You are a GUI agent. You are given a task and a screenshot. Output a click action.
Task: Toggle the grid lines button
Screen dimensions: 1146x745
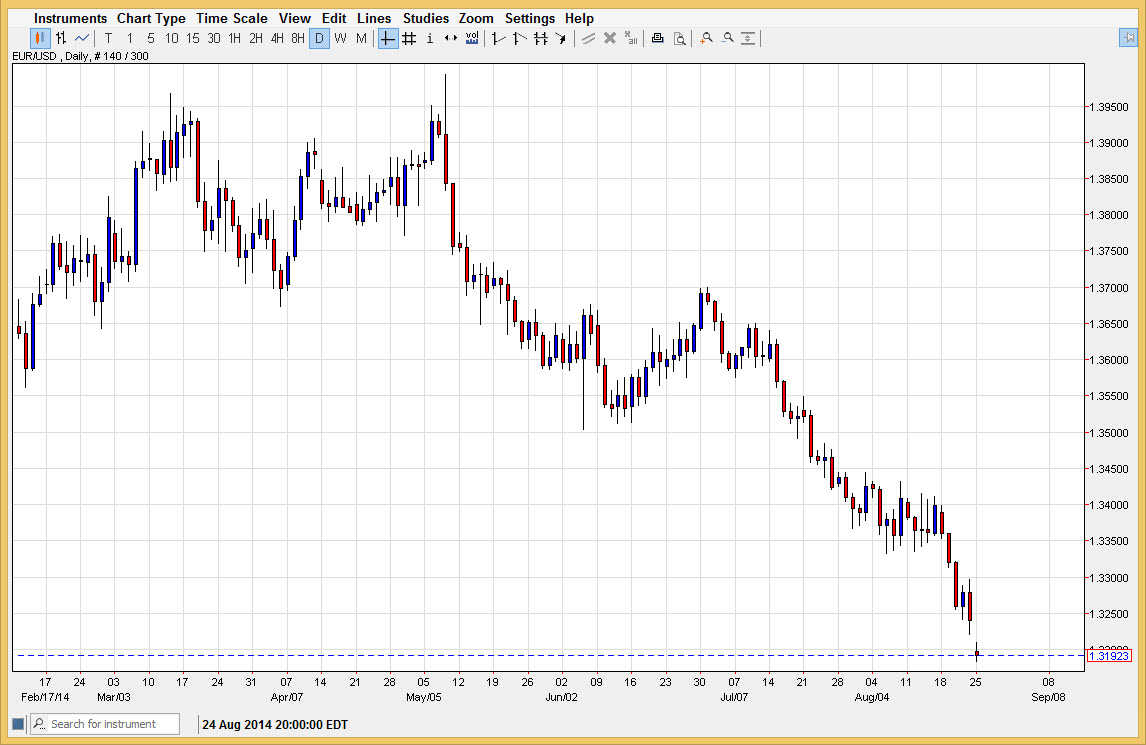(408, 39)
